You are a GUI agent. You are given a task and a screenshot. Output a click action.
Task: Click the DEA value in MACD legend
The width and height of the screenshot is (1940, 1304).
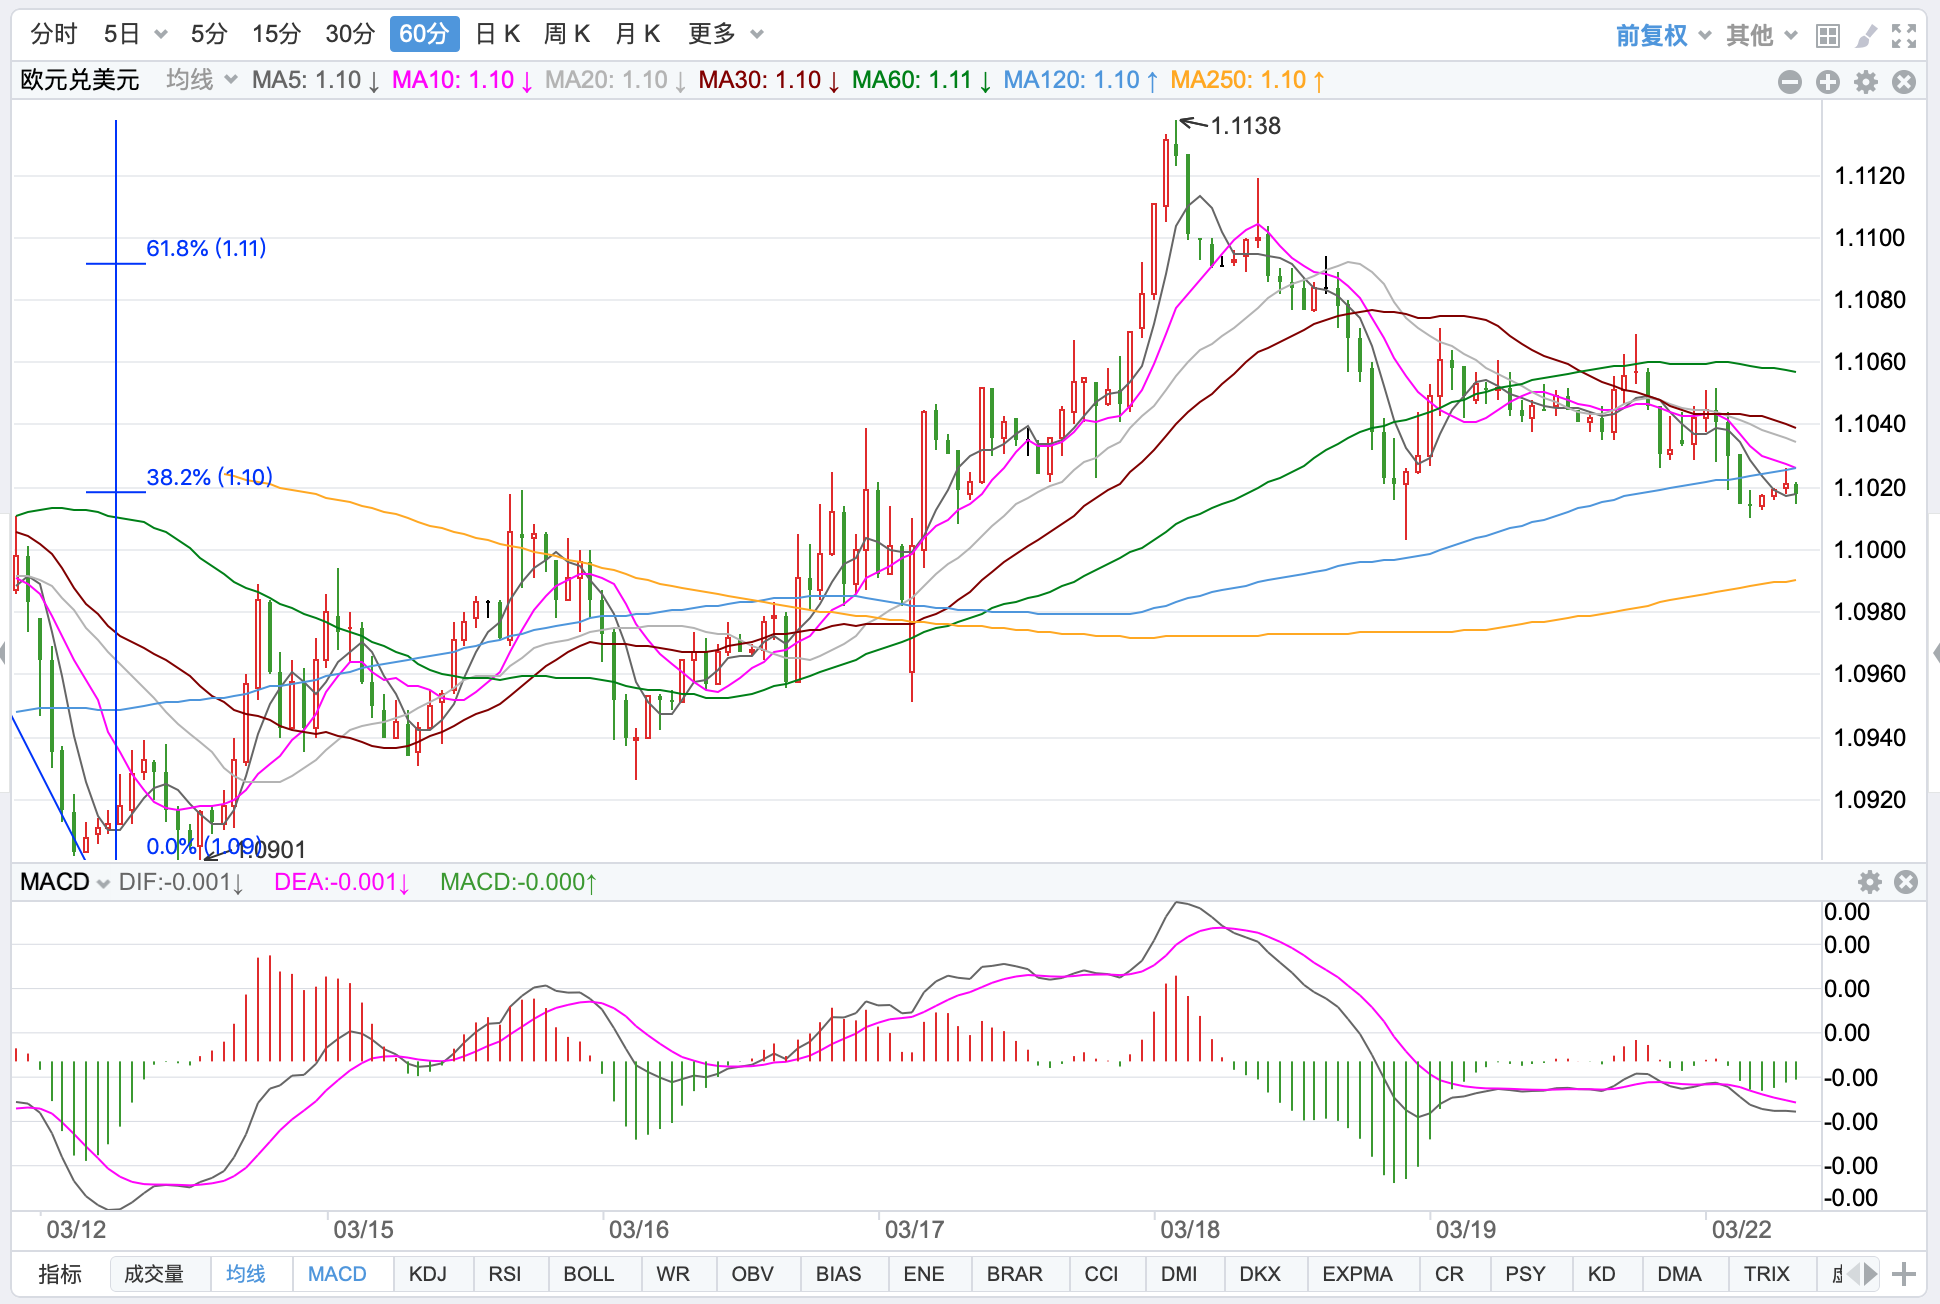tap(341, 882)
